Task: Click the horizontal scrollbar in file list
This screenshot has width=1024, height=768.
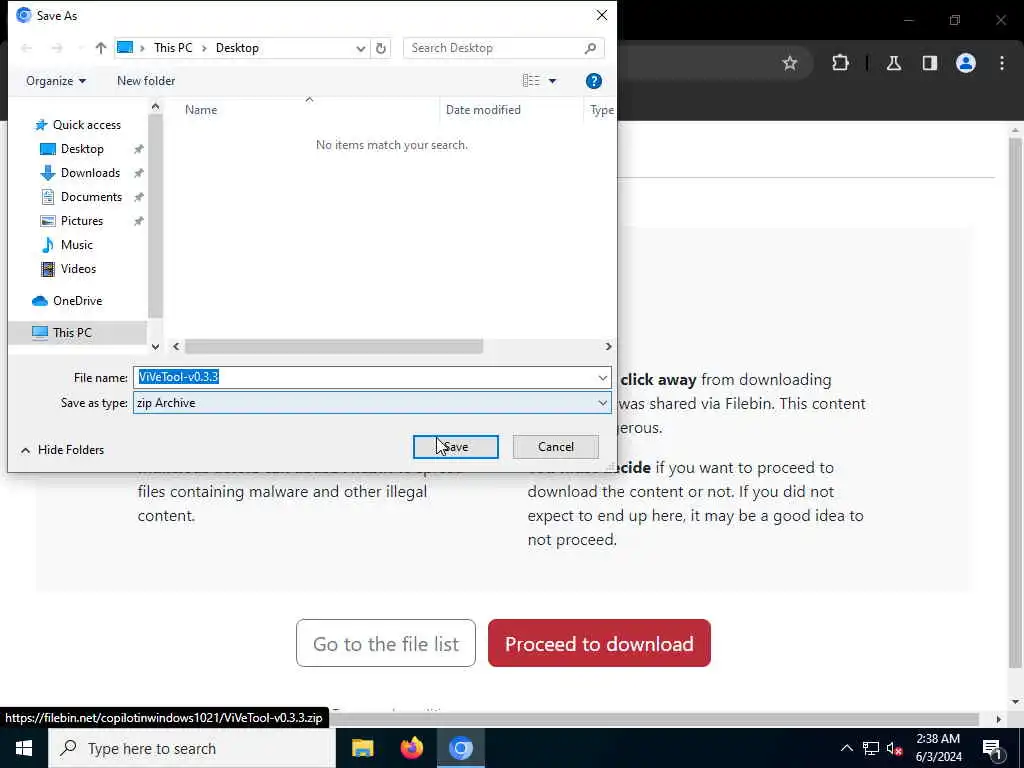Action: click(x=334, y=346)
